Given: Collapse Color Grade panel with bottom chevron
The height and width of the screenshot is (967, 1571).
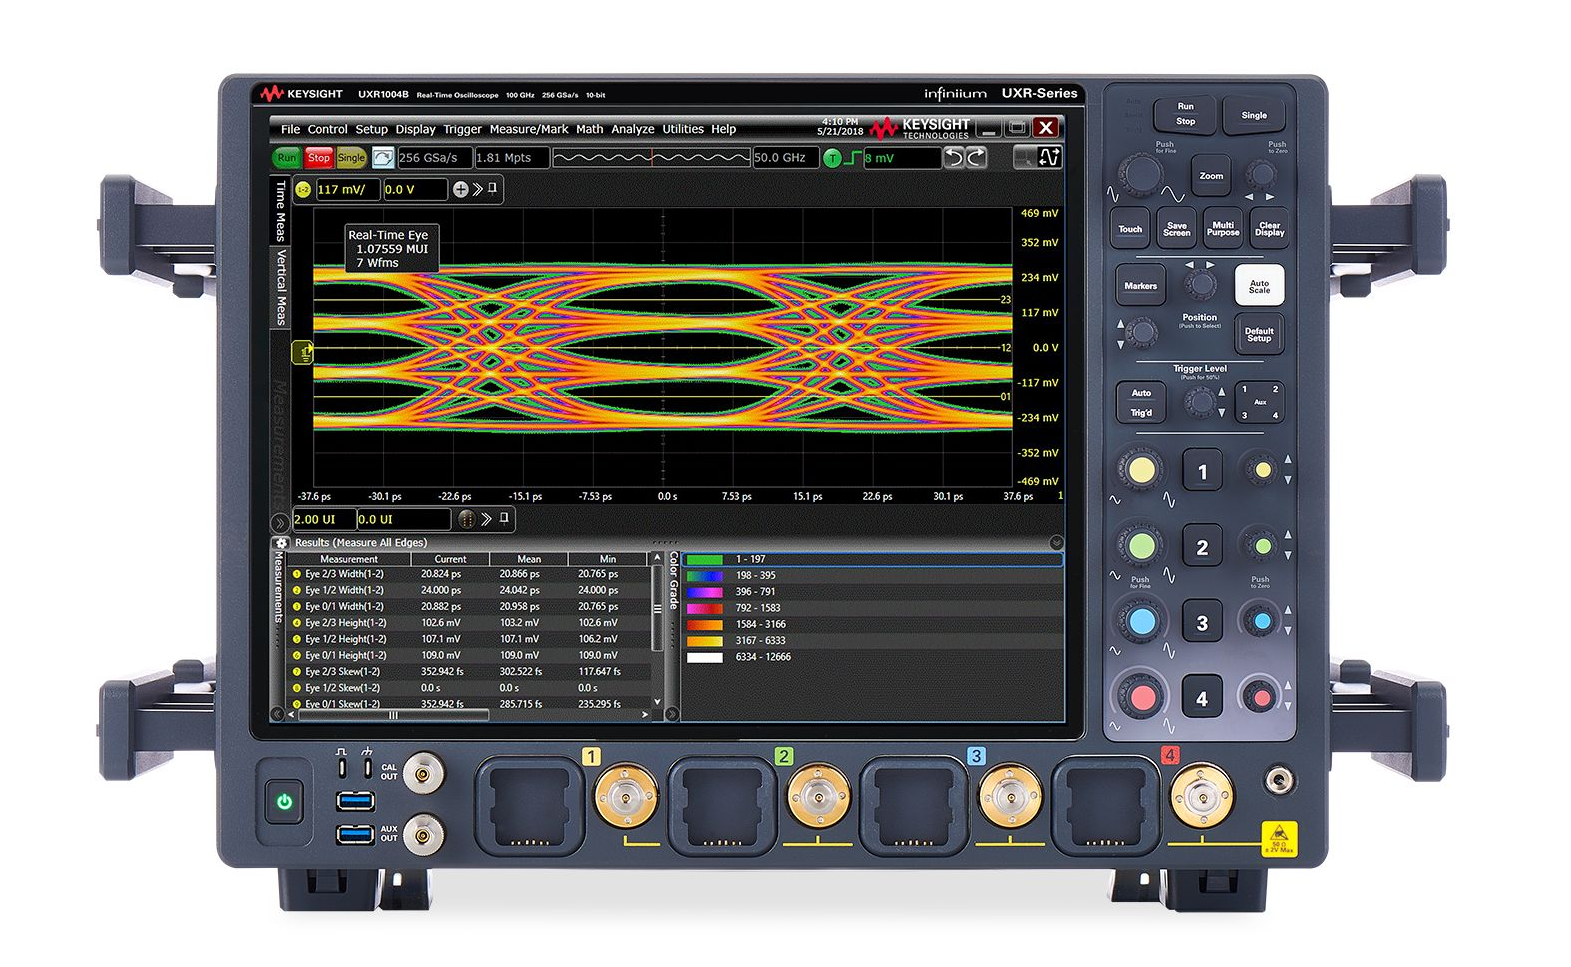Looking at the screenshot, I should [672, 714].
